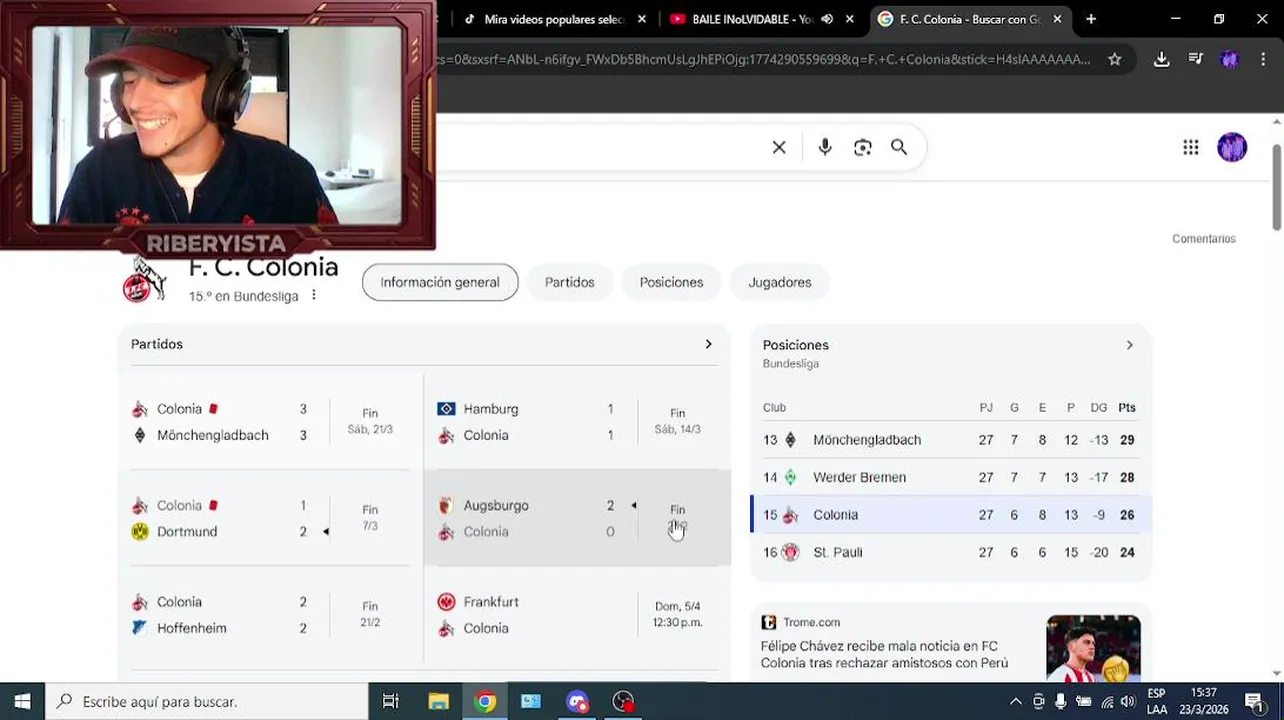Close the F. C. Colonia tab

[x=1057, y=19]
